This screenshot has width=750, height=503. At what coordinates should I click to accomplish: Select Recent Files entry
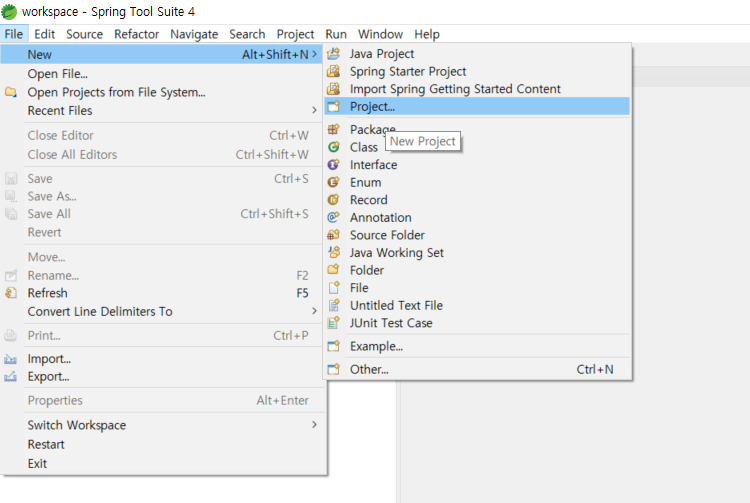tap(162, 110)
